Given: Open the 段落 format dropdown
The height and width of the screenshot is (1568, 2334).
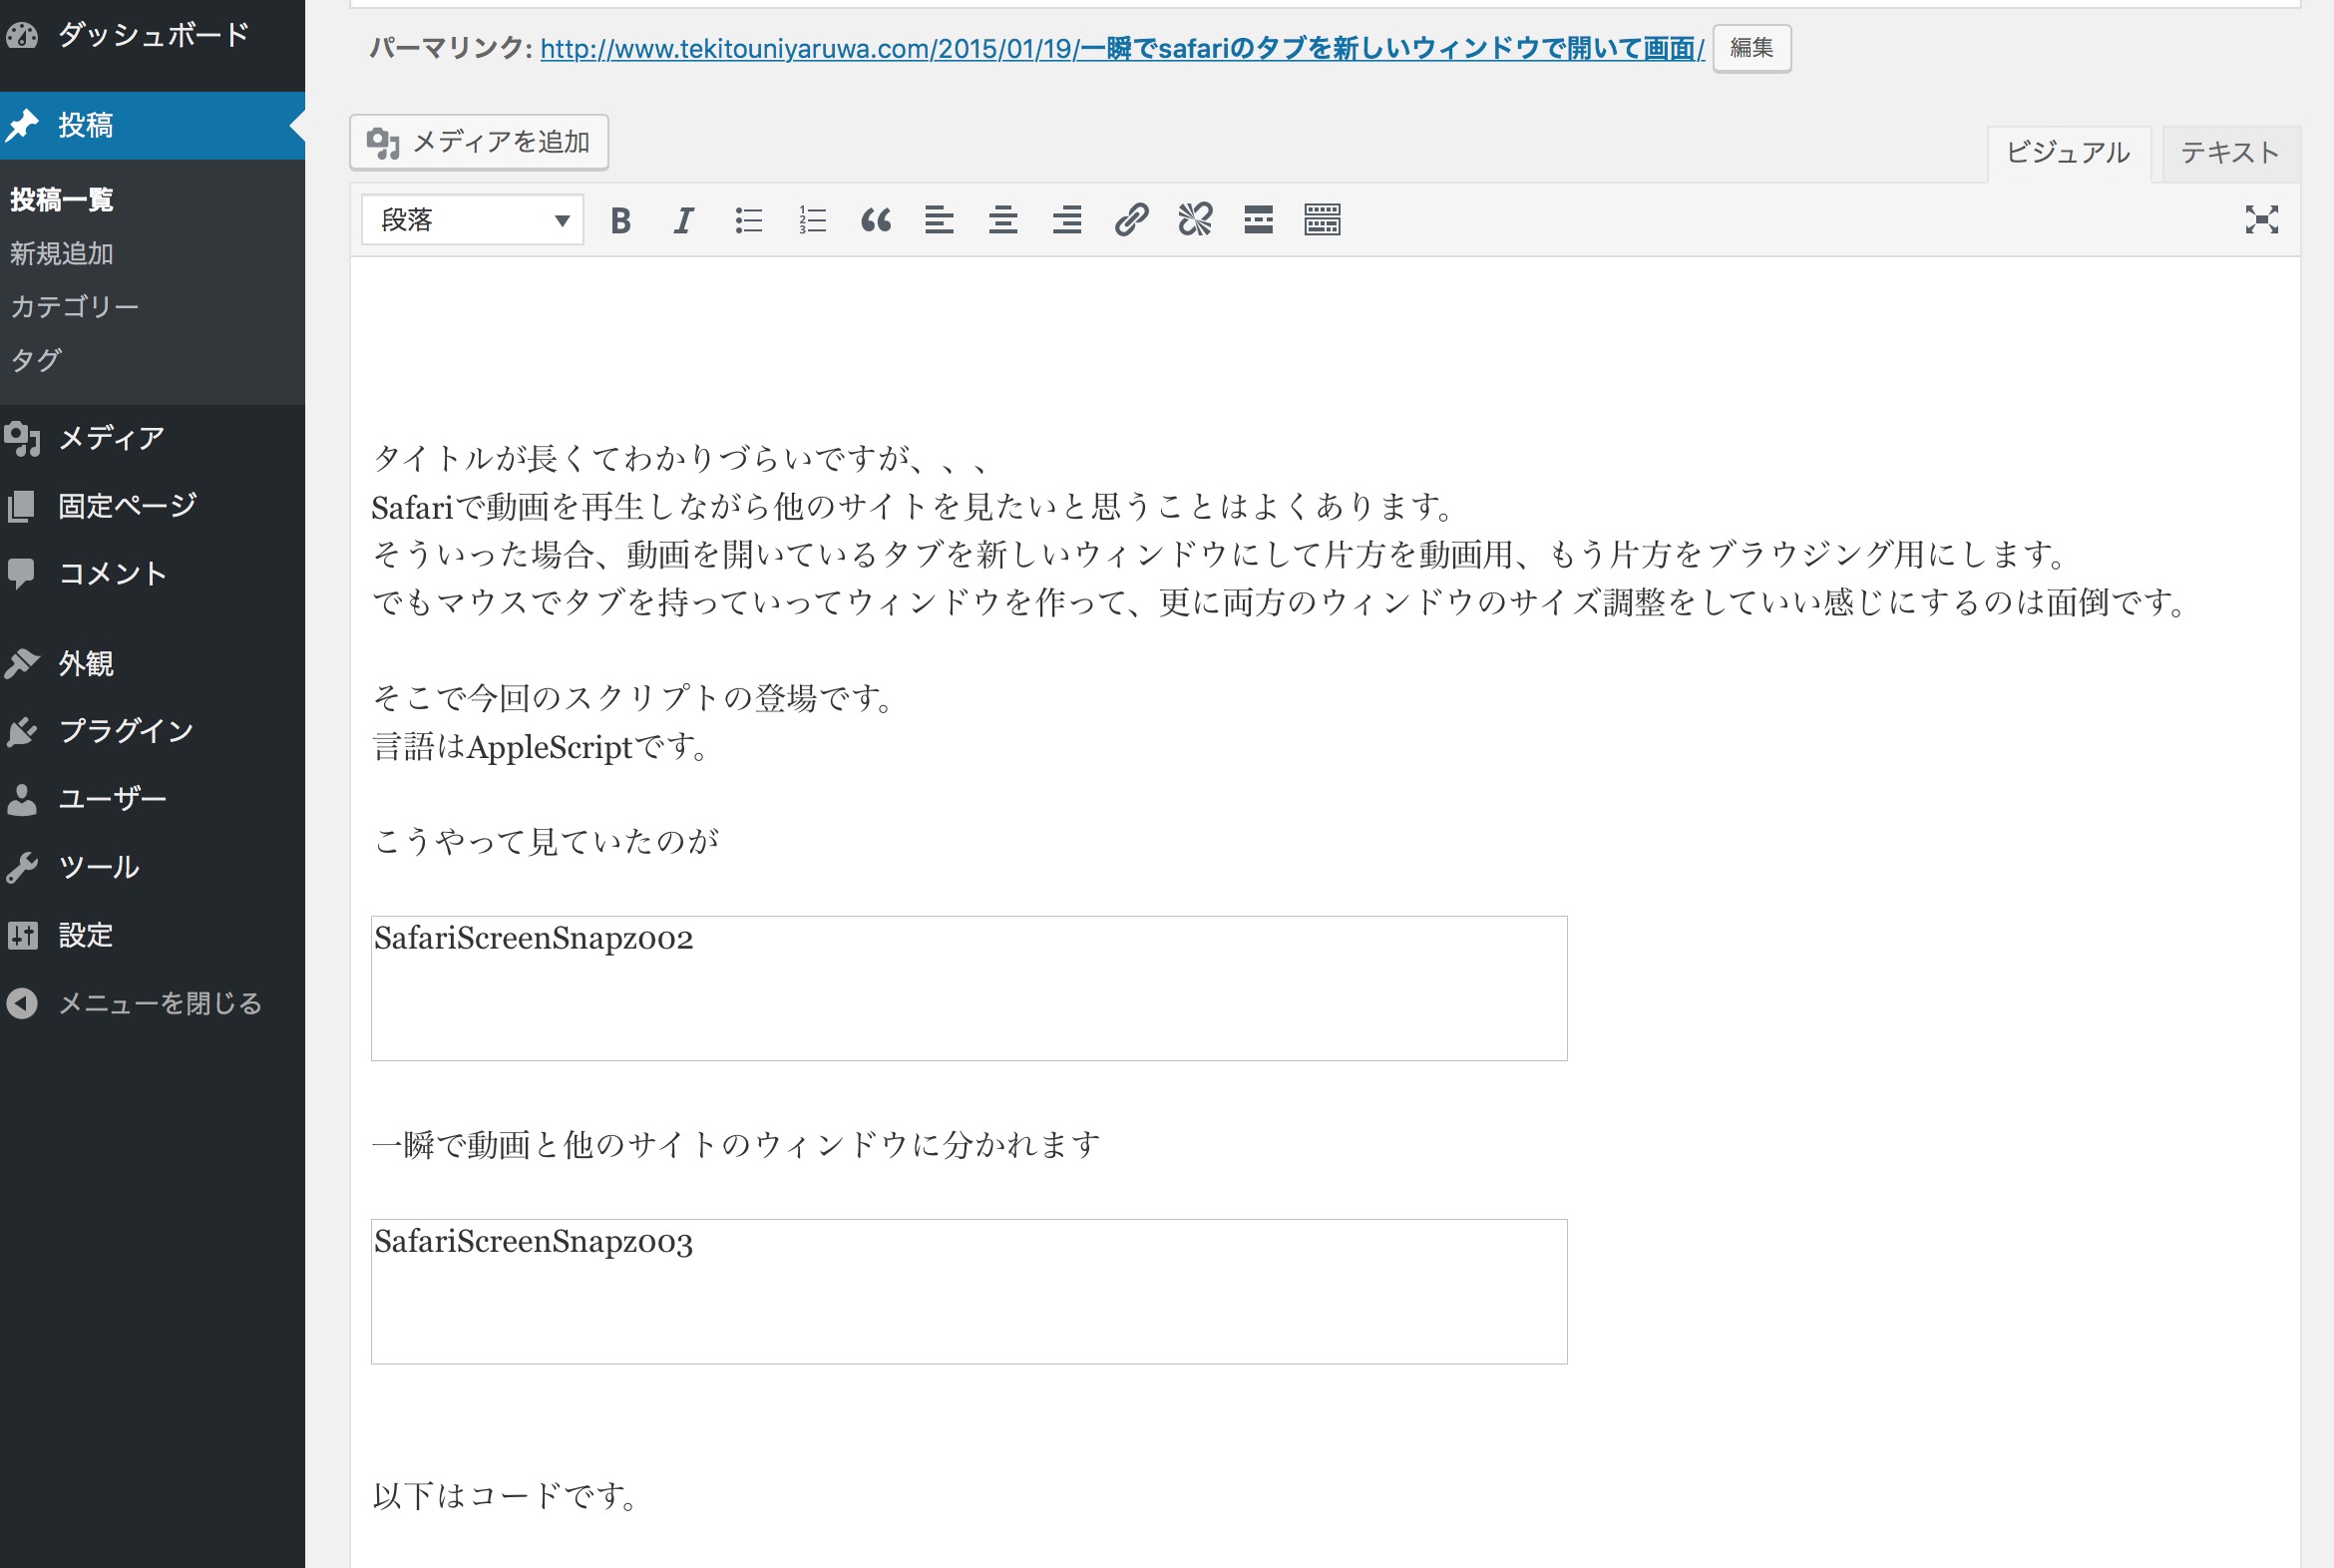Looking at the screenshot, I should pyautogui.click(x=472, y=220).
